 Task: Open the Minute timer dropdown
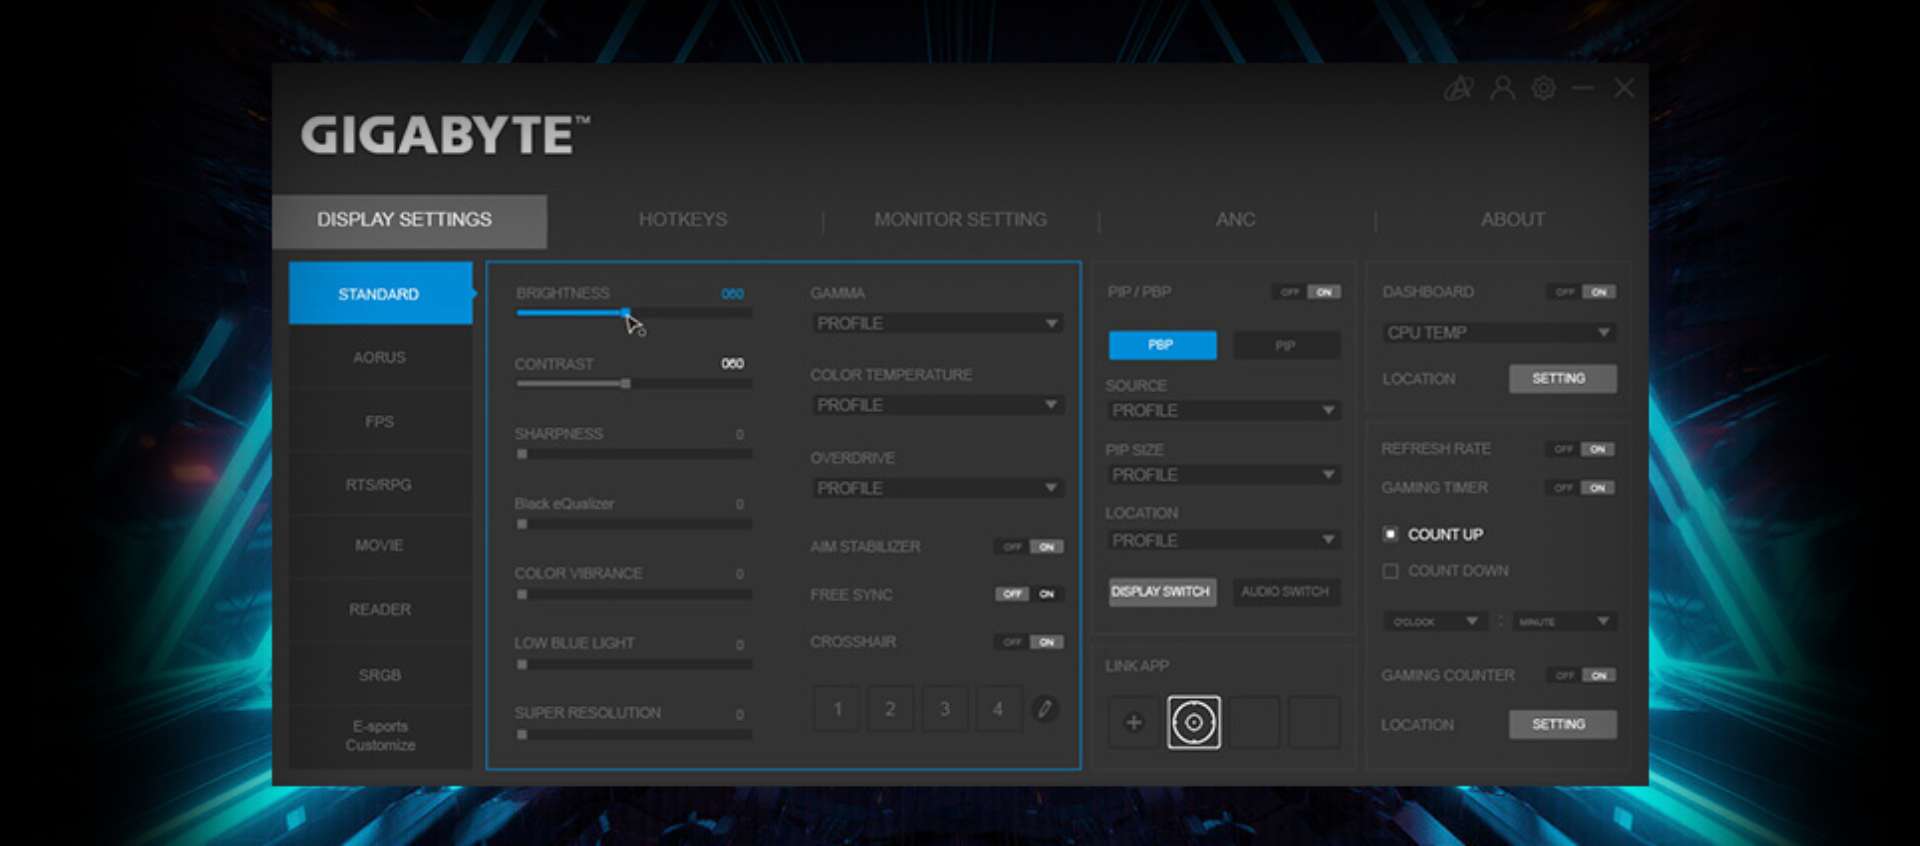(x=1563, y=621)
